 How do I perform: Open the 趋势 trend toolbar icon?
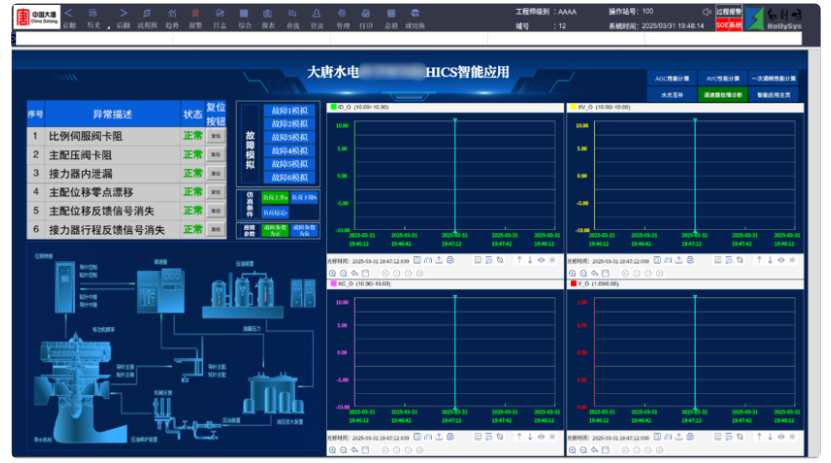(172, 13)
